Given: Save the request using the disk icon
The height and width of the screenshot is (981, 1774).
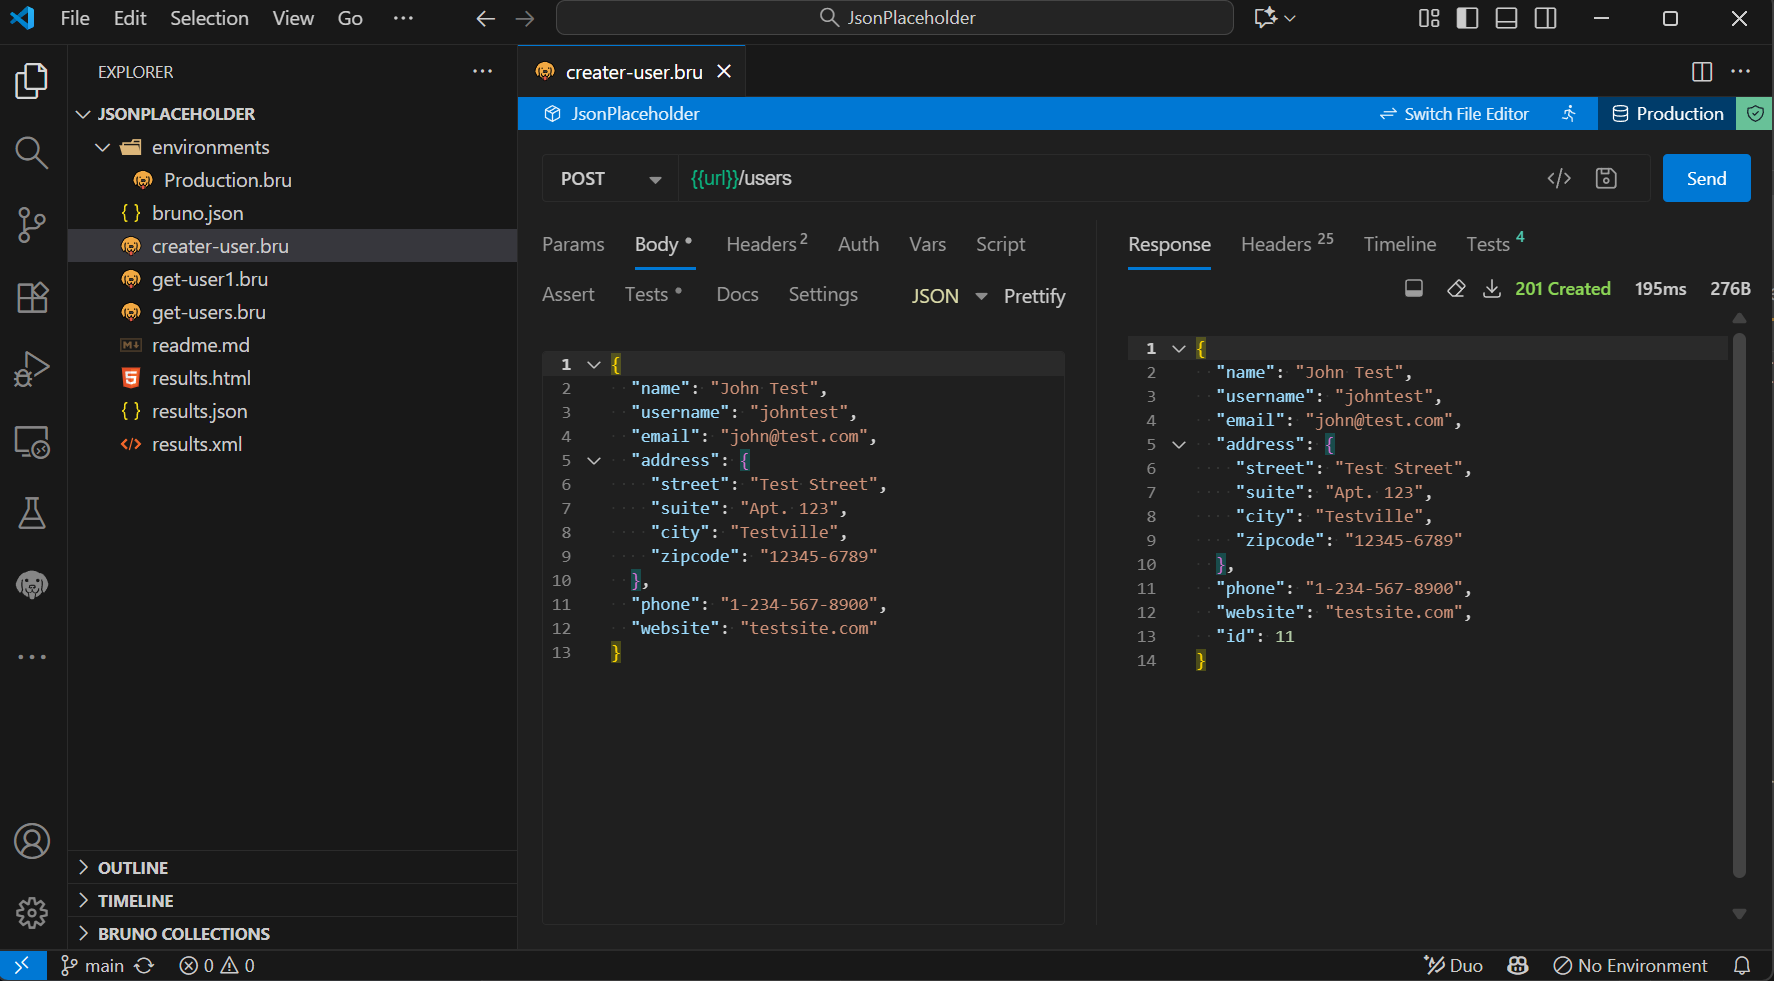Looking at the screenshot, I should tap(1606, 178).
